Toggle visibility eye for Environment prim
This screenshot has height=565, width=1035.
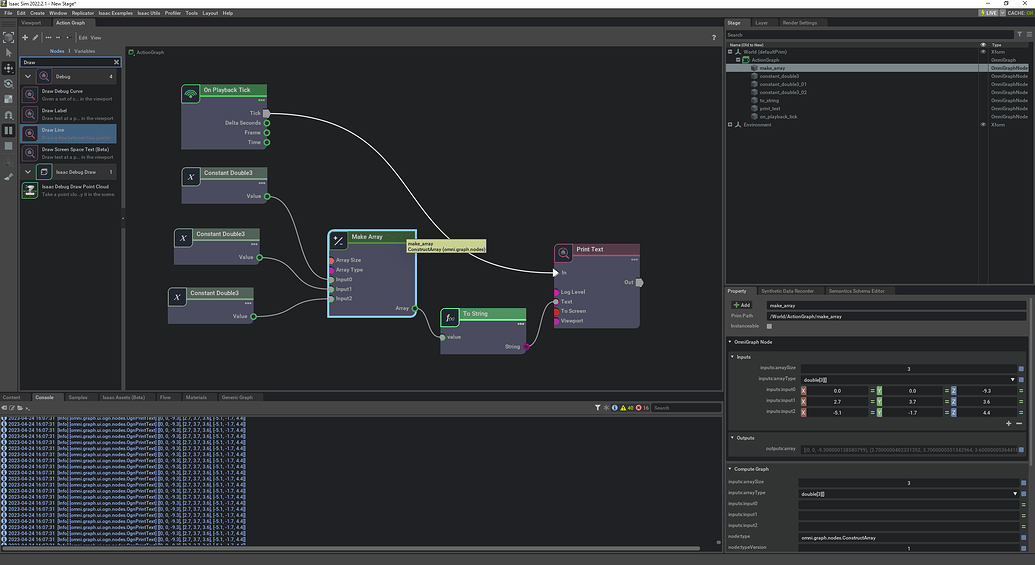983,125
